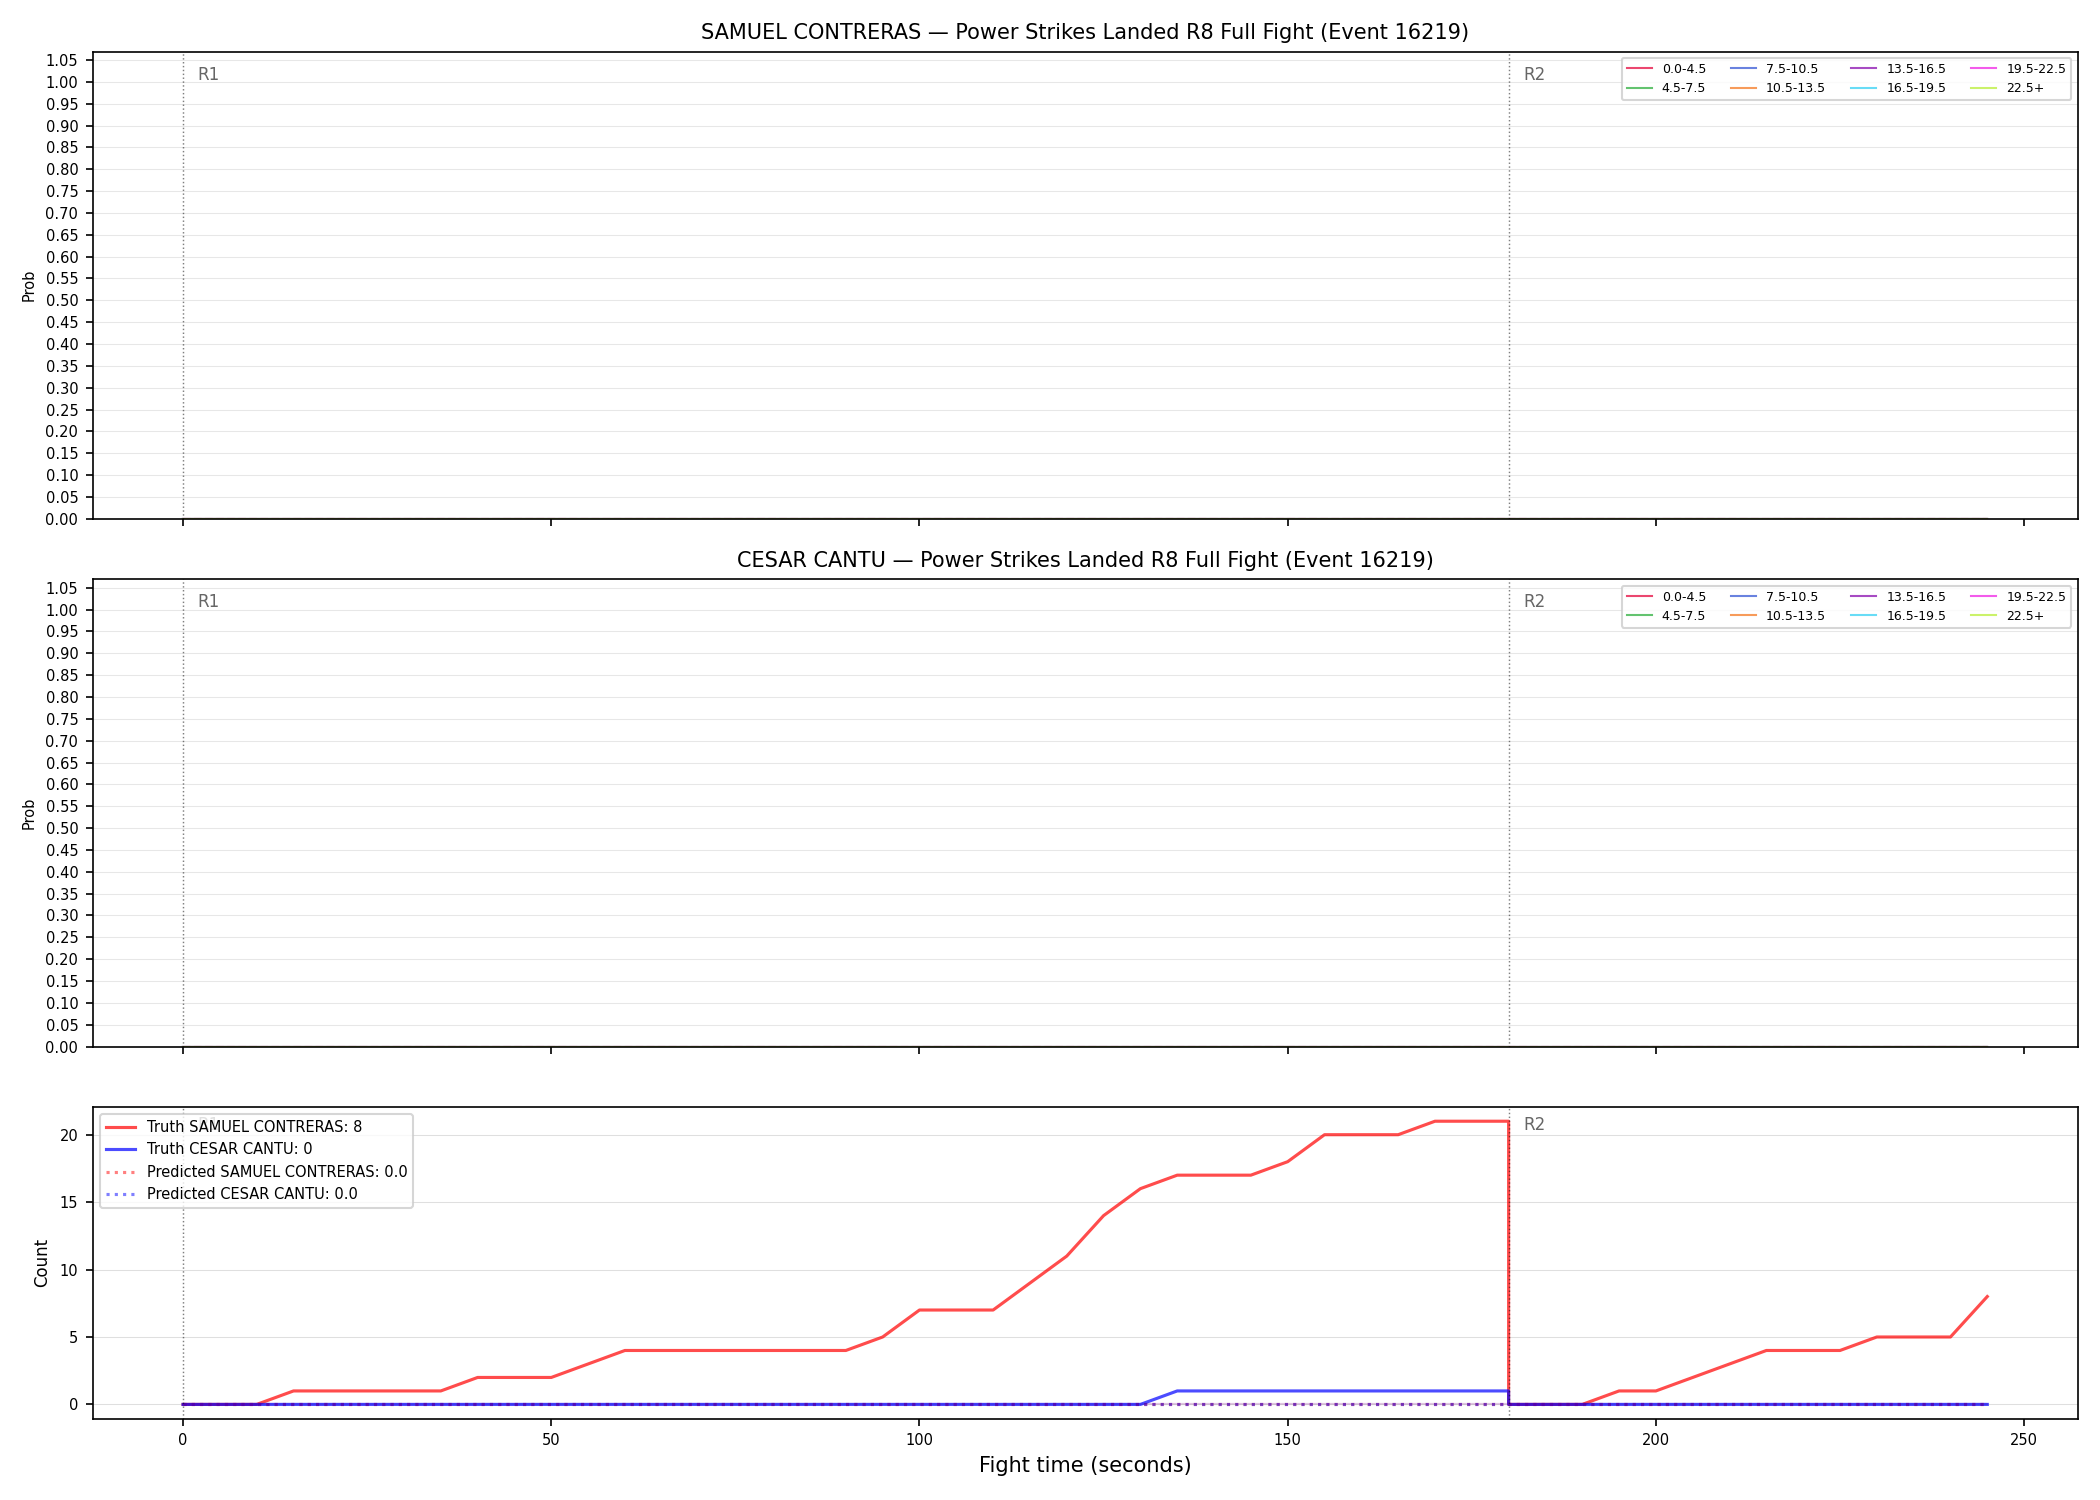This screenshot has width=2100, height=1500.
Task: Click the 50 tick label on the time axis
Action: [x=550, y=1440]
